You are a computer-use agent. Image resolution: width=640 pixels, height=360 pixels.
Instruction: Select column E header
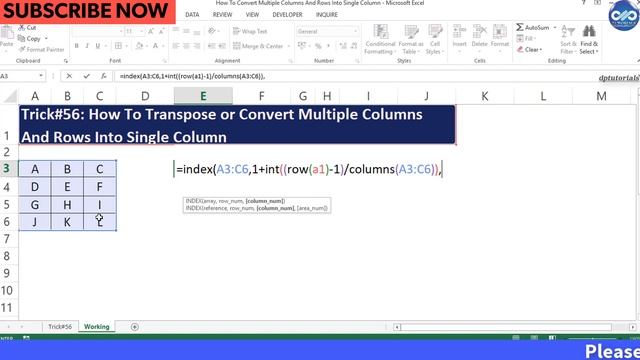pyautogui.click(x=203, y=96)
